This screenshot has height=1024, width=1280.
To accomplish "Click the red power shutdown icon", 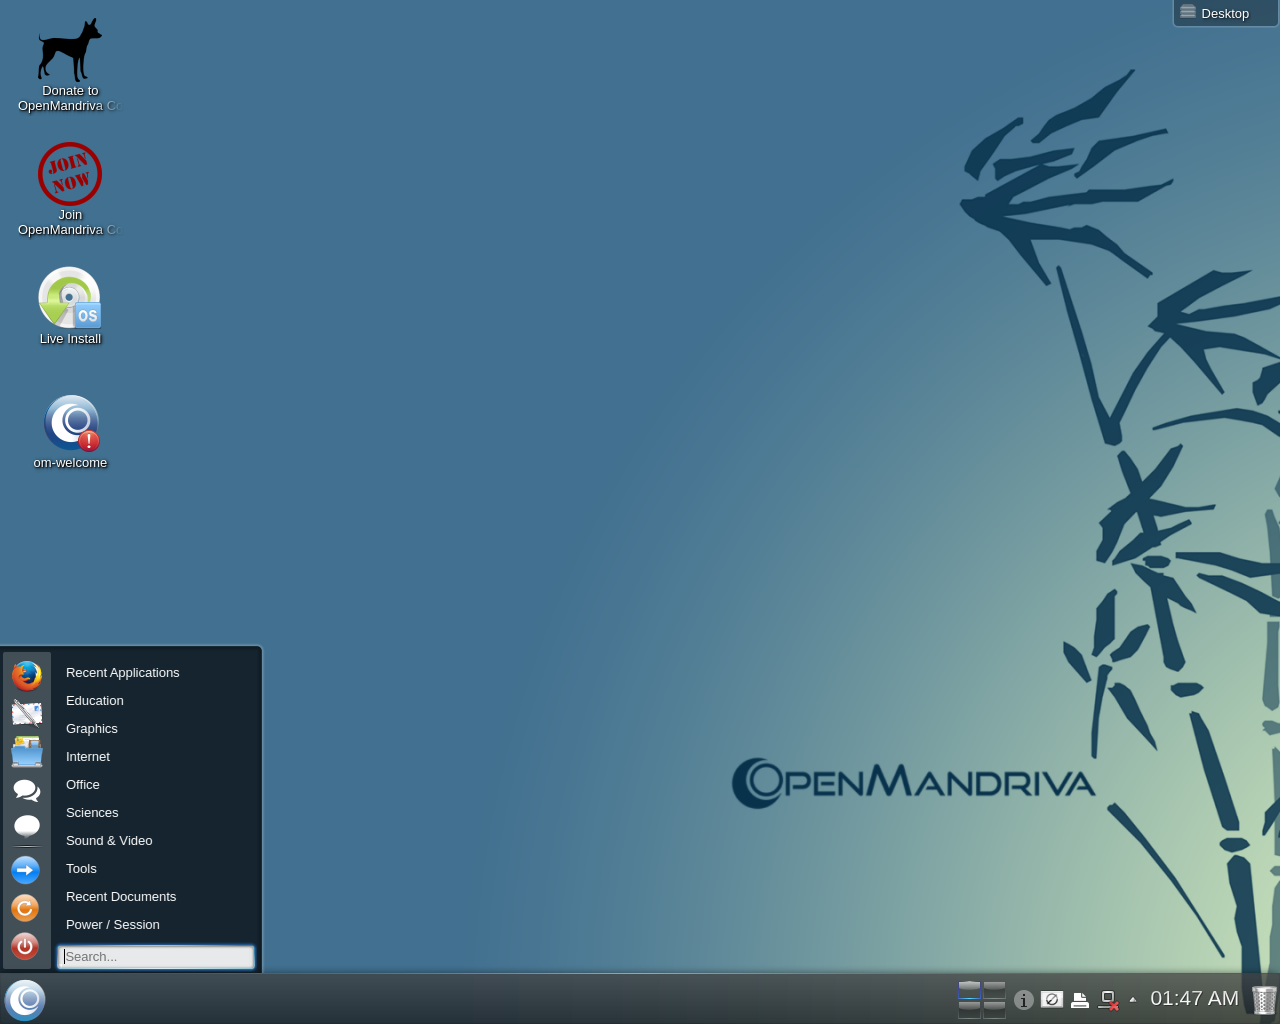I will [25, 946].
